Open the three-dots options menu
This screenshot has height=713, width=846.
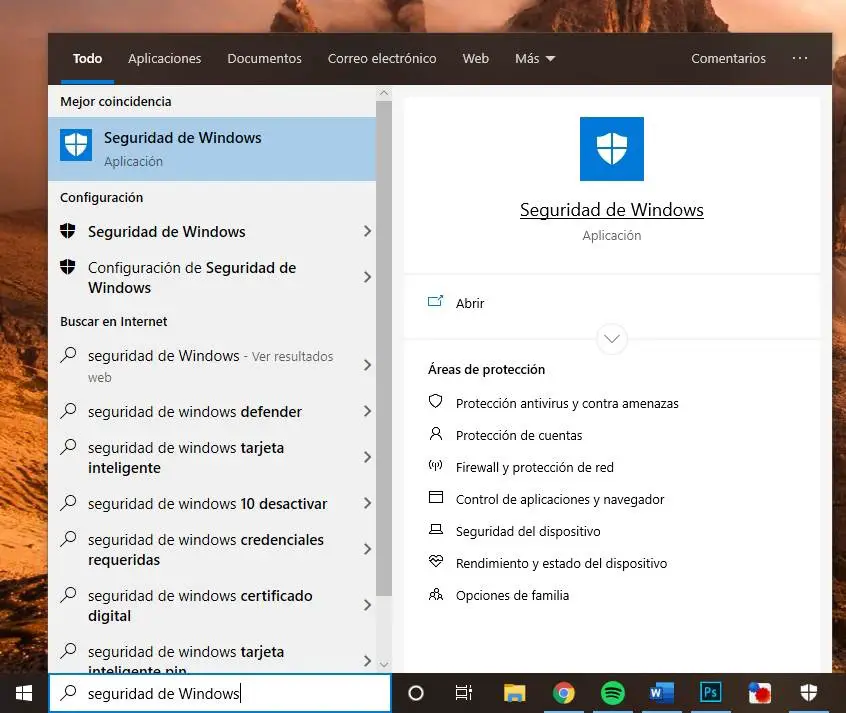[800, 58]
